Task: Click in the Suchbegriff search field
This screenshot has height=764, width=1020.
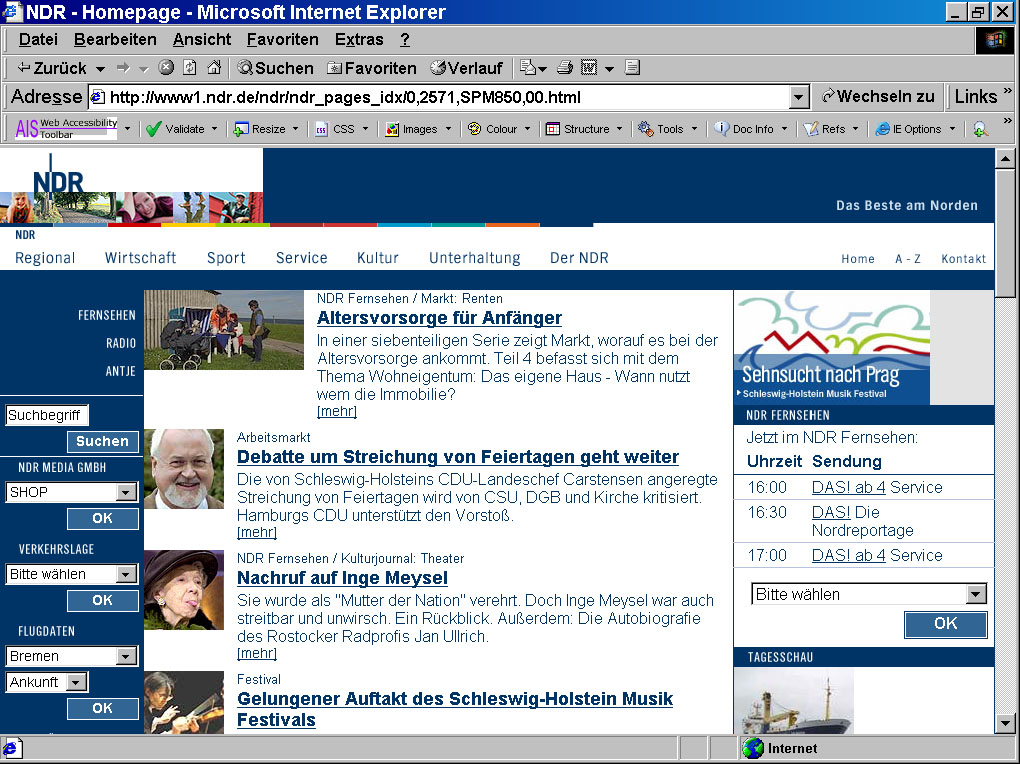Action: (x=47, y=415)
